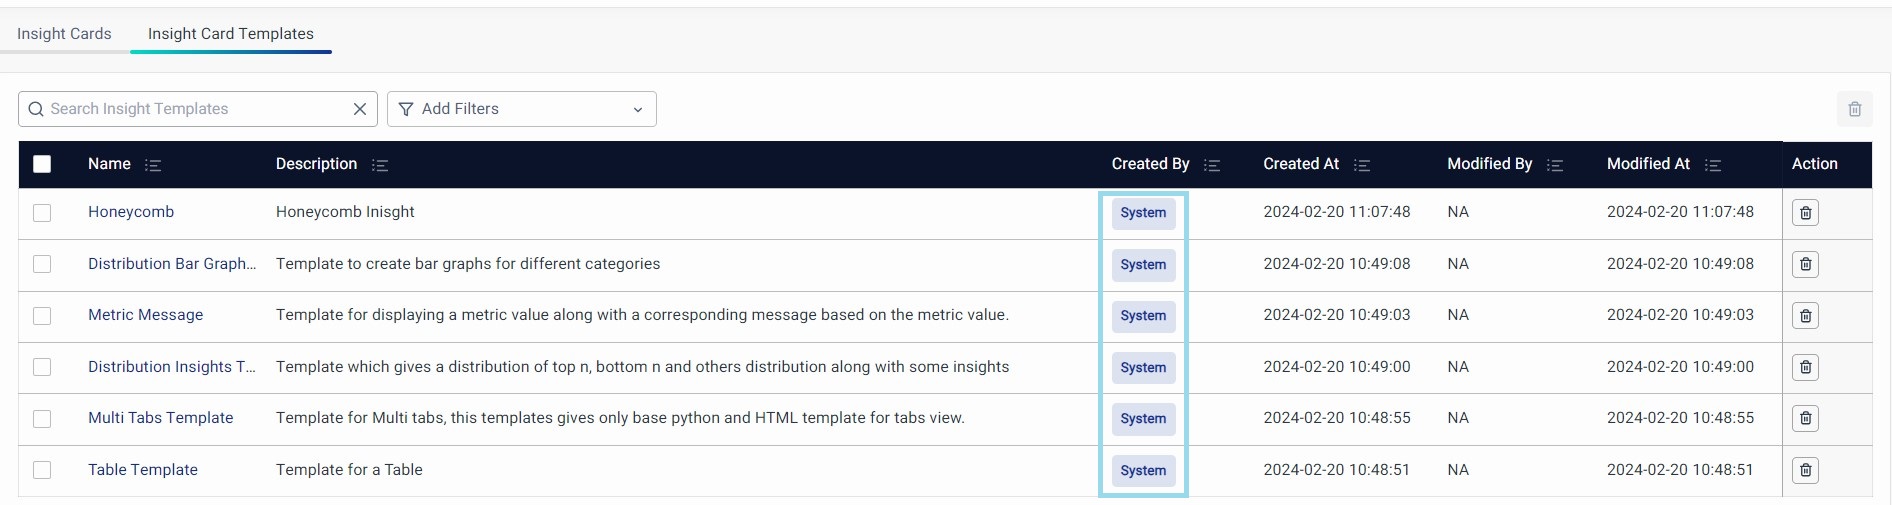Click the System badge in Table Template row
Viewport: 1892px width, 505px height.
click(1143, 470)
